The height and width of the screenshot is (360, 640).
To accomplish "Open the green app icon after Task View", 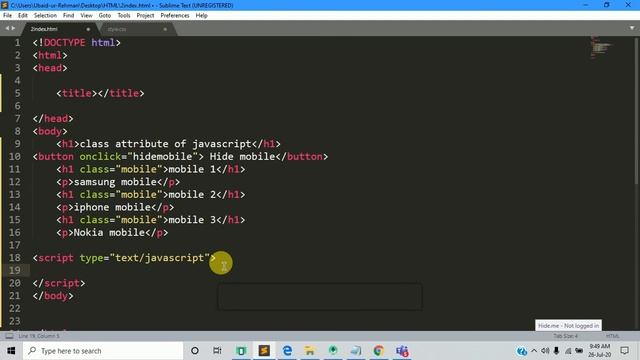I will click(241, 351).
